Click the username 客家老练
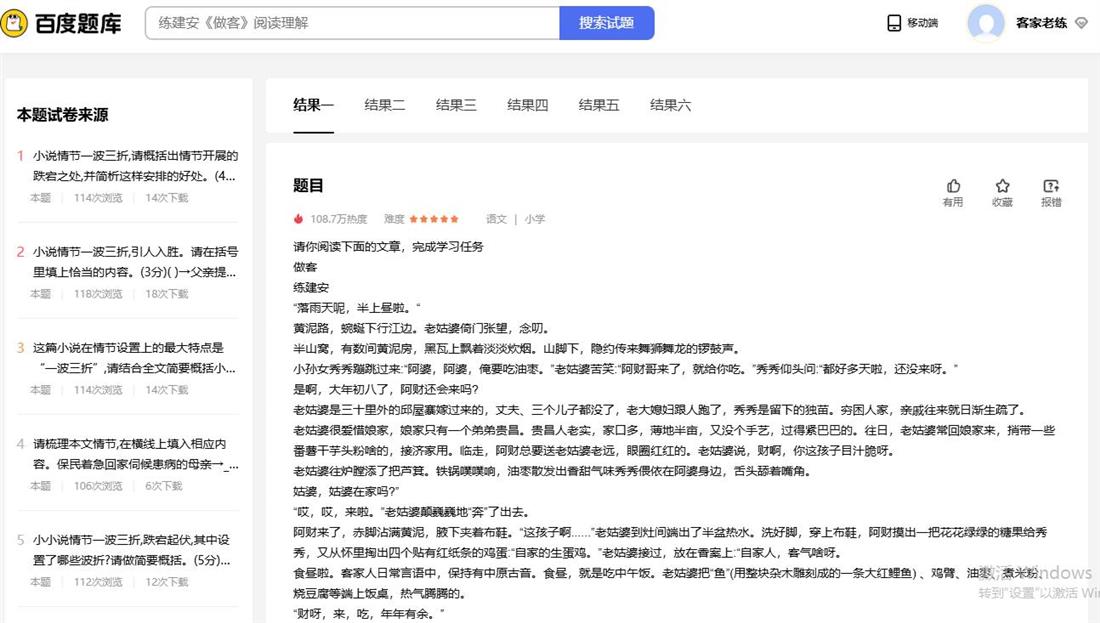1100x623 pixels. [x=1041, y=23]
